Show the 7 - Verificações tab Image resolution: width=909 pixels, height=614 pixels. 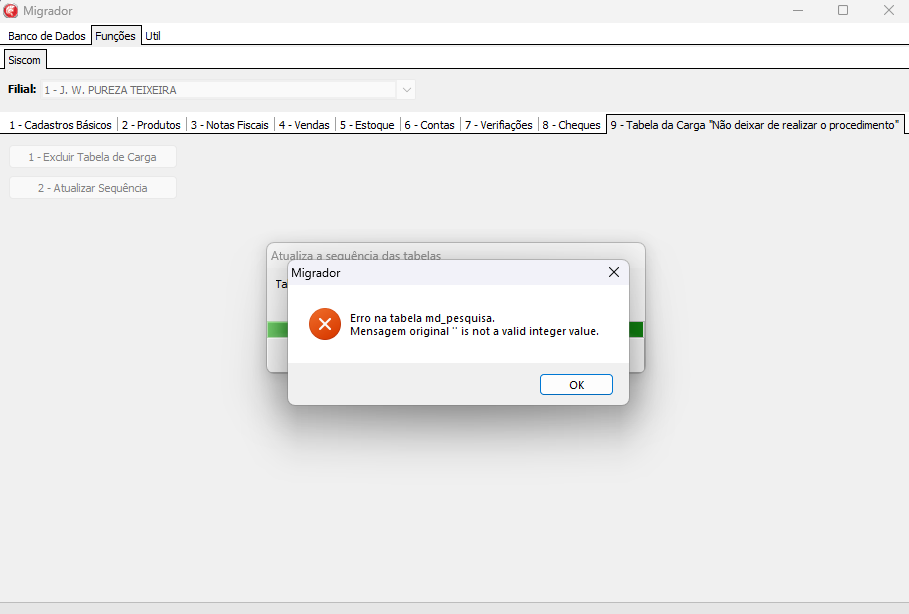coord(498,125)
